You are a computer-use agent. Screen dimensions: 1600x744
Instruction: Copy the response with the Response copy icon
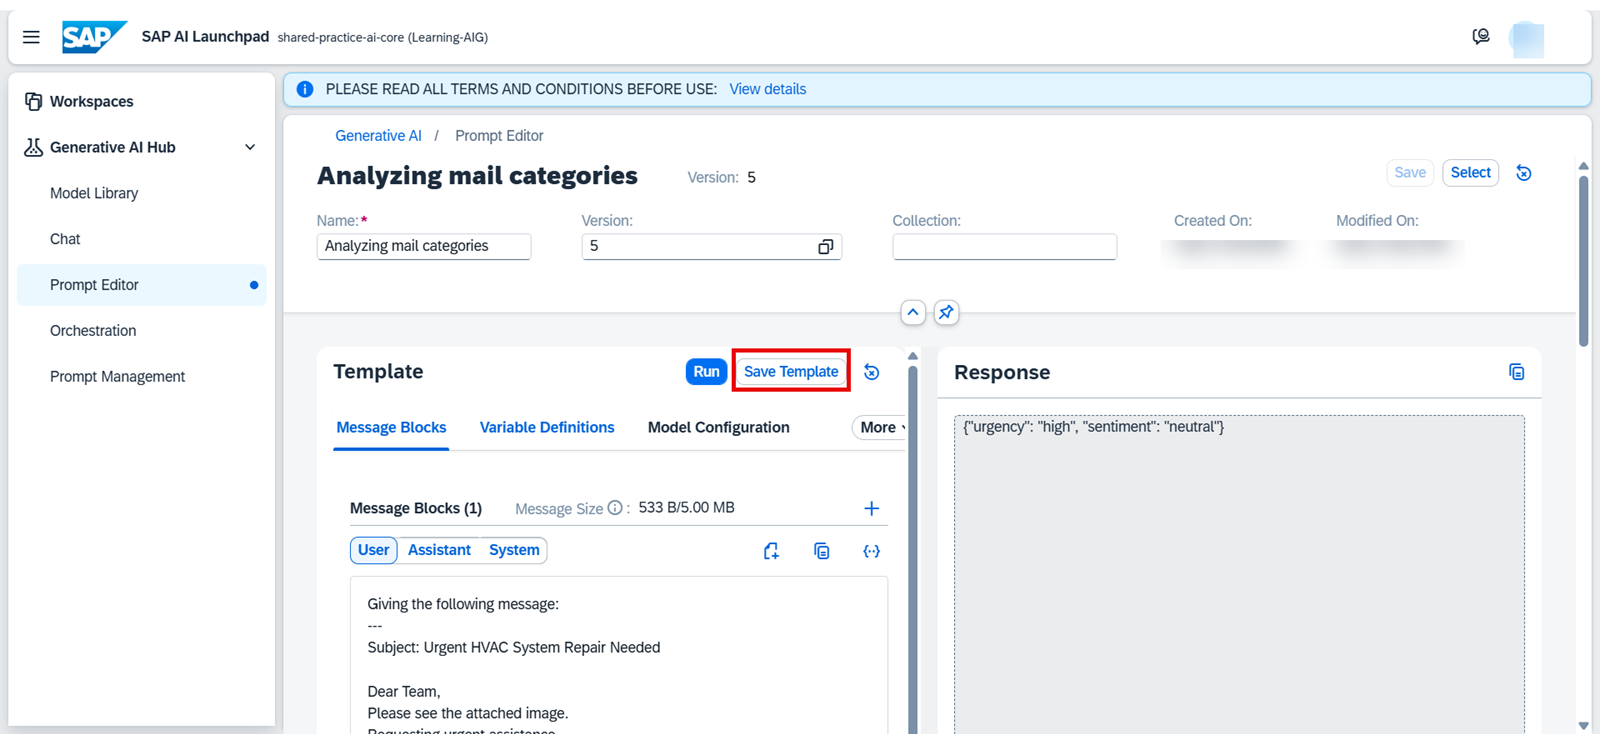click(1517, 372)
